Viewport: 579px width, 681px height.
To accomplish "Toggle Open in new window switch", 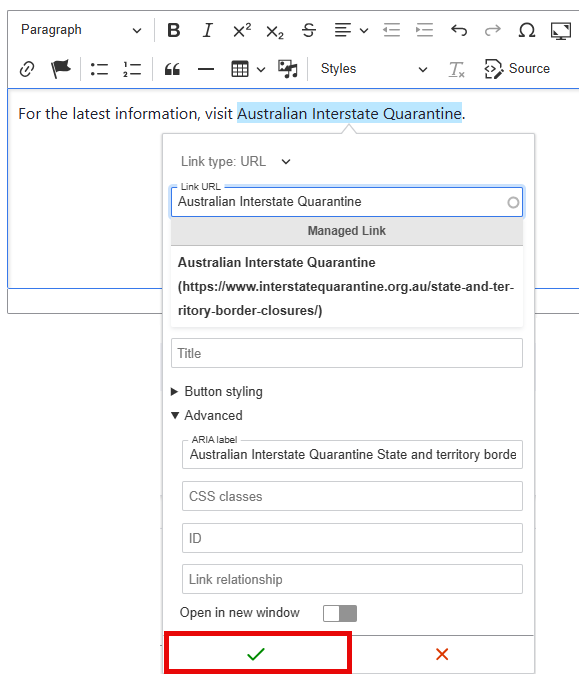I will pyautogui.click(x=340, y=613).
